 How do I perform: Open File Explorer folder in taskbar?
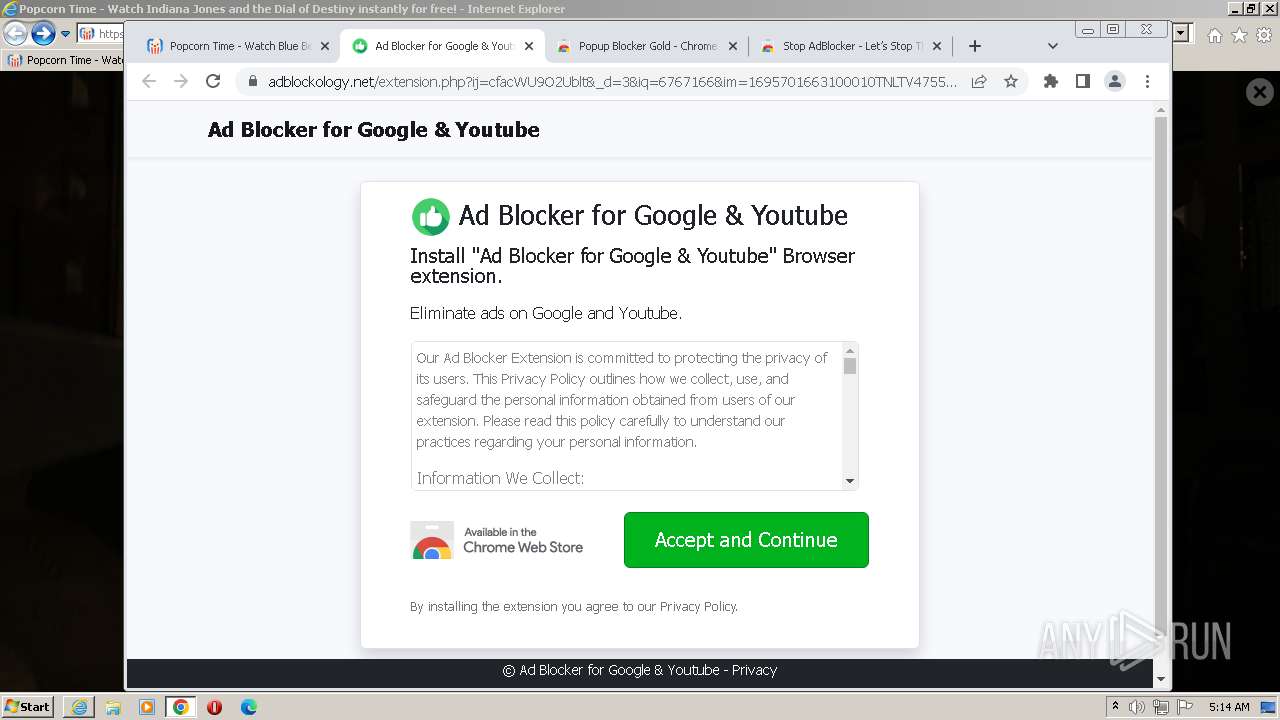(113, 707)
